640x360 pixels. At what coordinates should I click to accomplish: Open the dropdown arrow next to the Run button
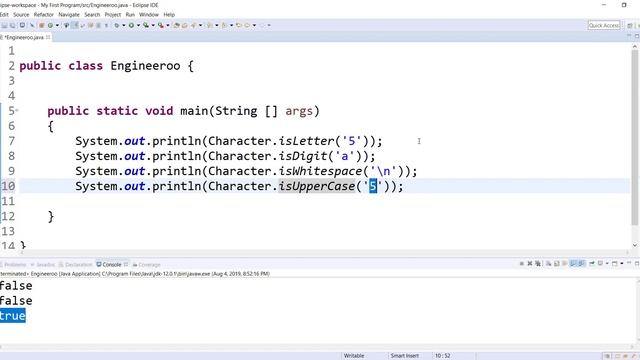coord(138,25)
